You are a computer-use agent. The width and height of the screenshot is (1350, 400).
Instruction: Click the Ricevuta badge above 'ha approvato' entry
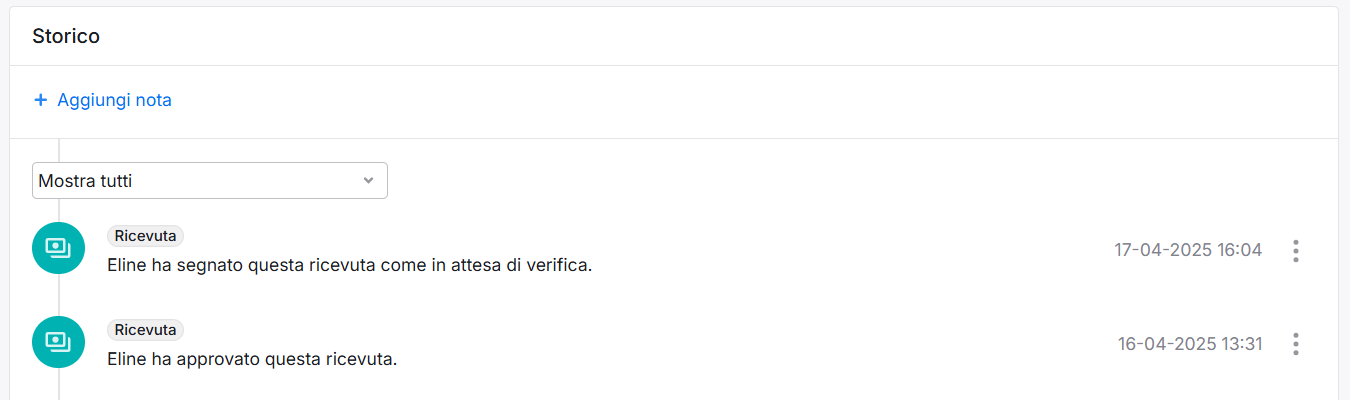(145, 330)
